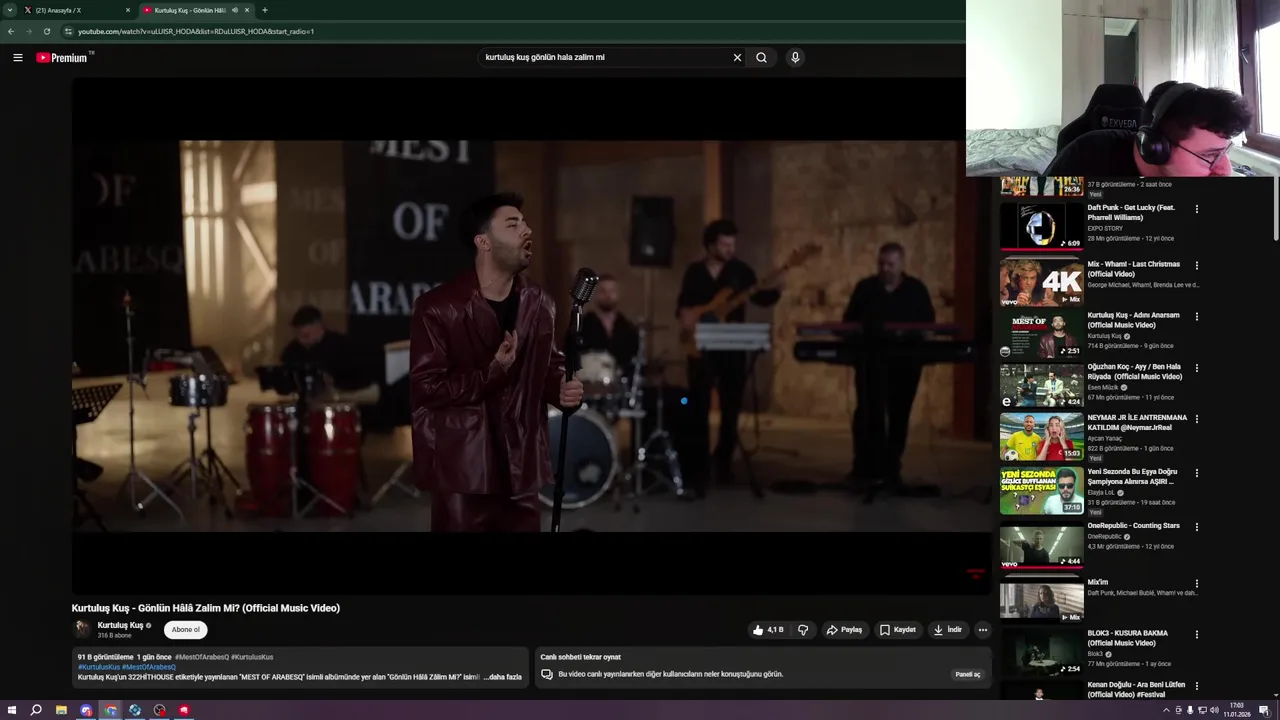Open File Explorer from taskbar

tap(61, 710)
